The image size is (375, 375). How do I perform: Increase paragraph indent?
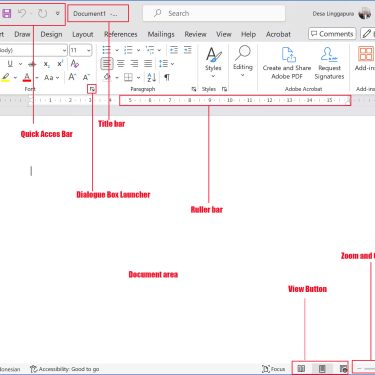tap(188, 50)
